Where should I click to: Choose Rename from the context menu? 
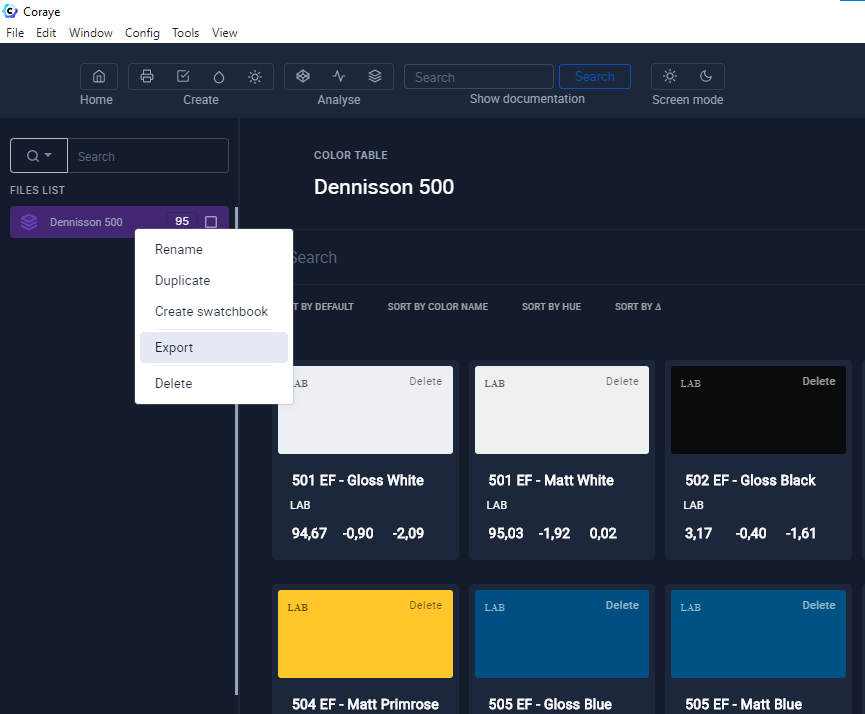point(214,249)
